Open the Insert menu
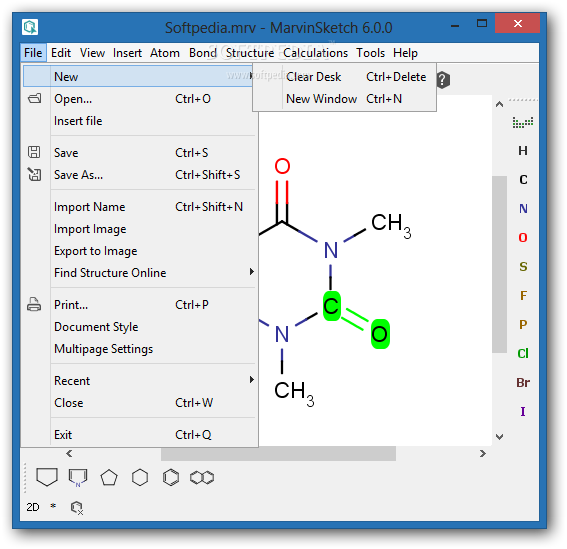 (127, 53)
